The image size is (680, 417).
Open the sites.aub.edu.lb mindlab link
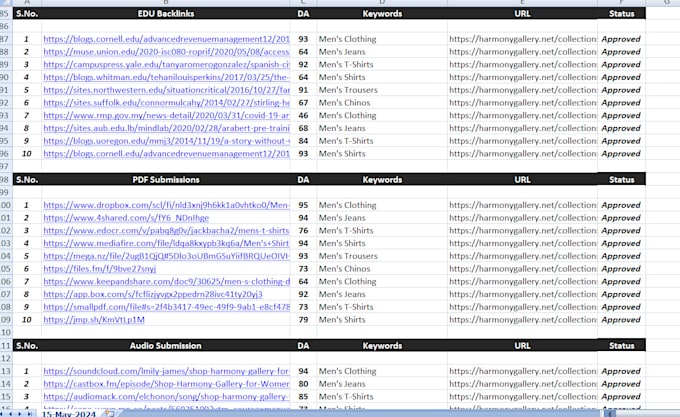tap(166, 128)
